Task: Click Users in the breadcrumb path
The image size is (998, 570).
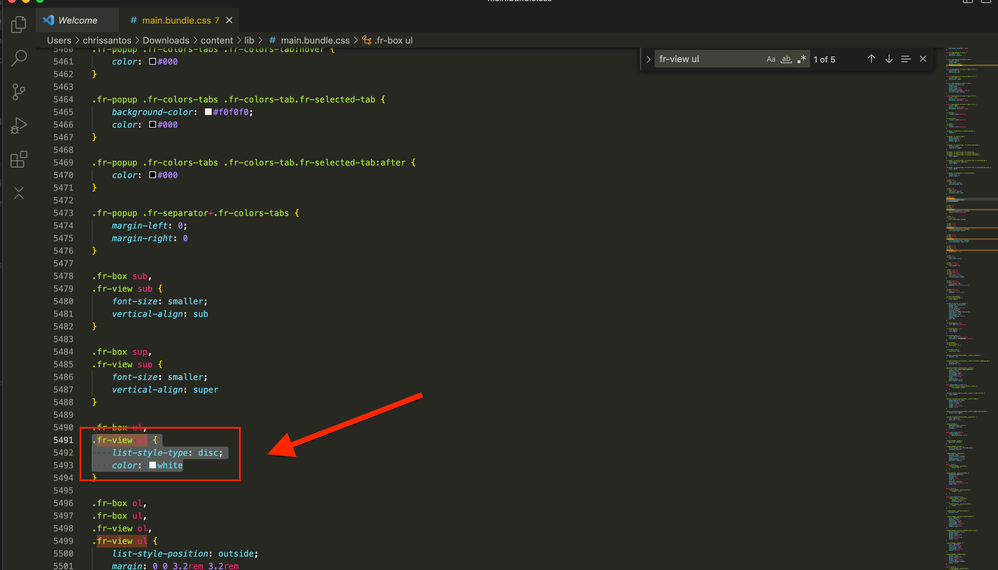Action: [59, 40]
